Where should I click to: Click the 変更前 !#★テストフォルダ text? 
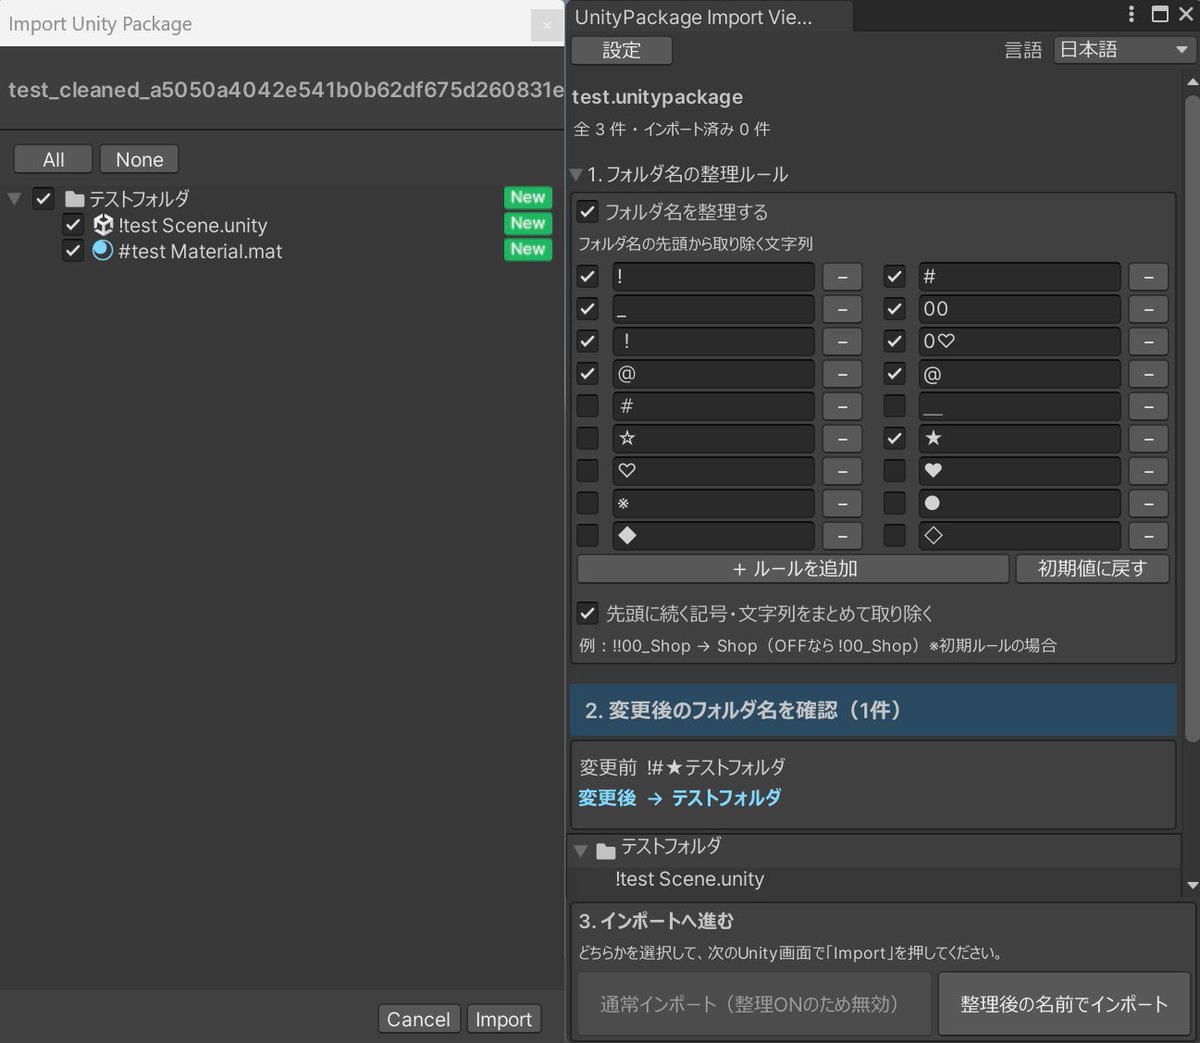click(x=682, y=767)
